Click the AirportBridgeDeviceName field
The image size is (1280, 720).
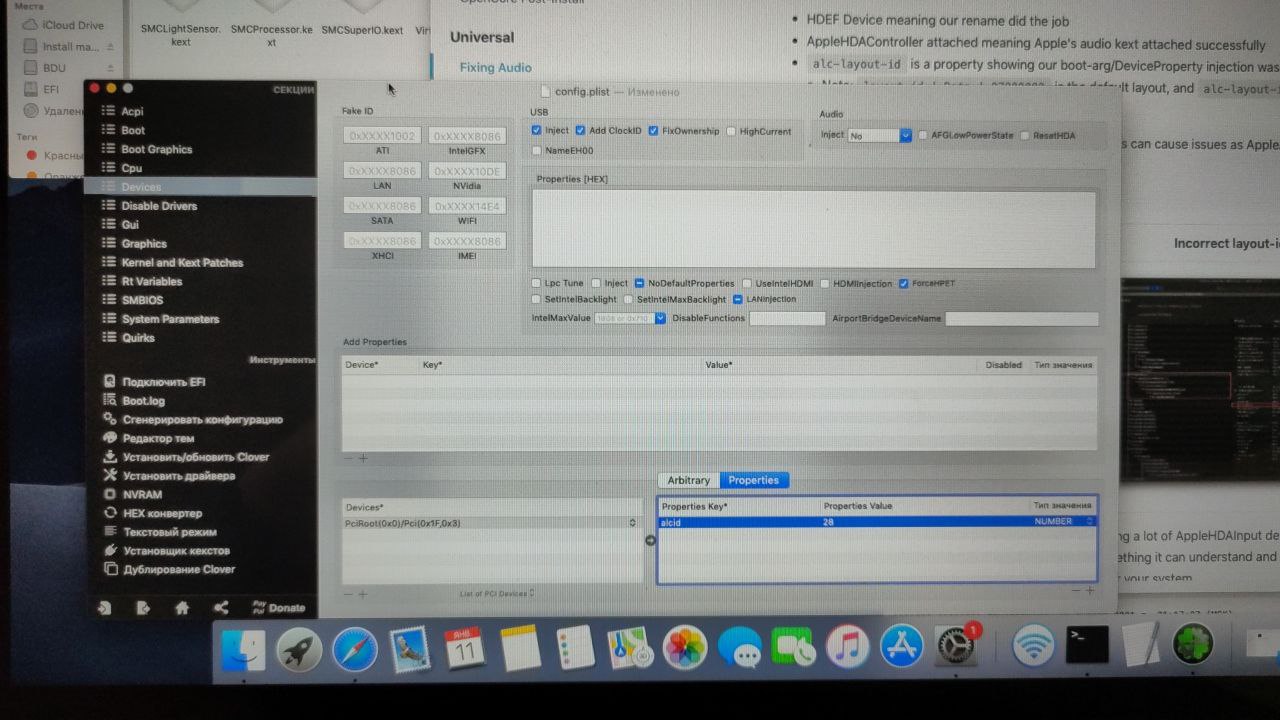coord(1022,319)
